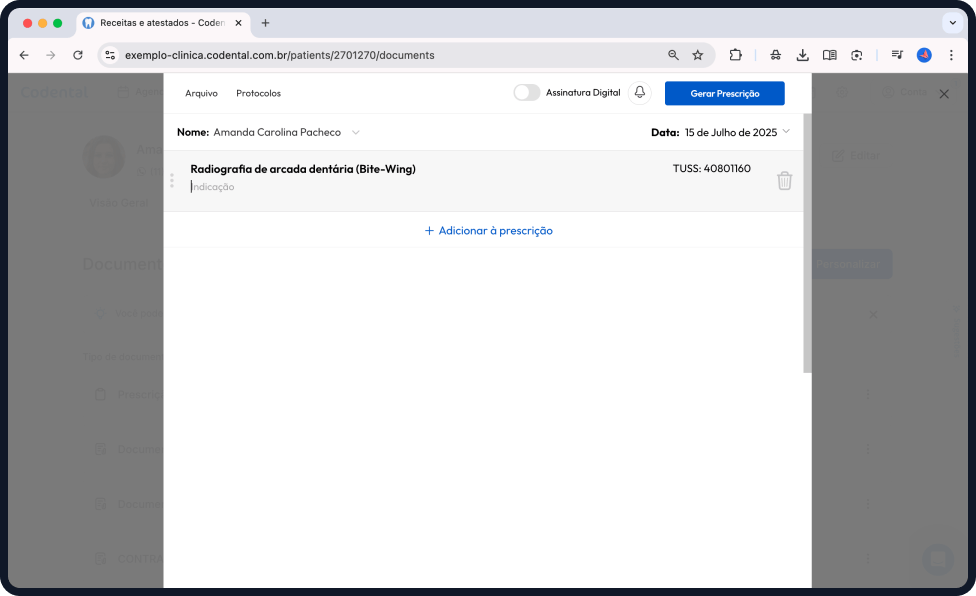976x596 pixels.
Task: Expand the Chrome tab search chevron
Action: pos(951,23)
